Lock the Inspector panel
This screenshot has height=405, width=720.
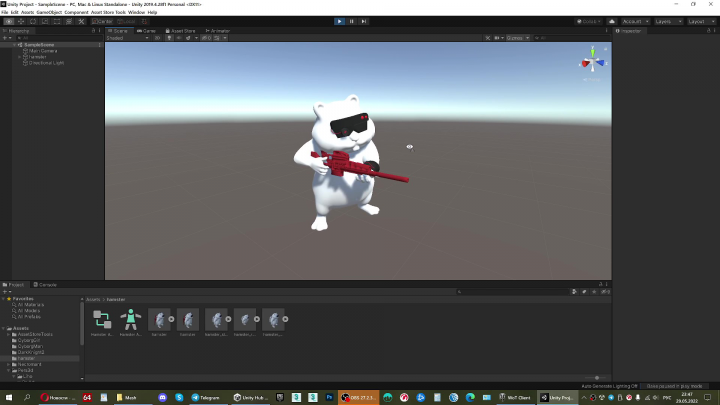tap(709, 31)
